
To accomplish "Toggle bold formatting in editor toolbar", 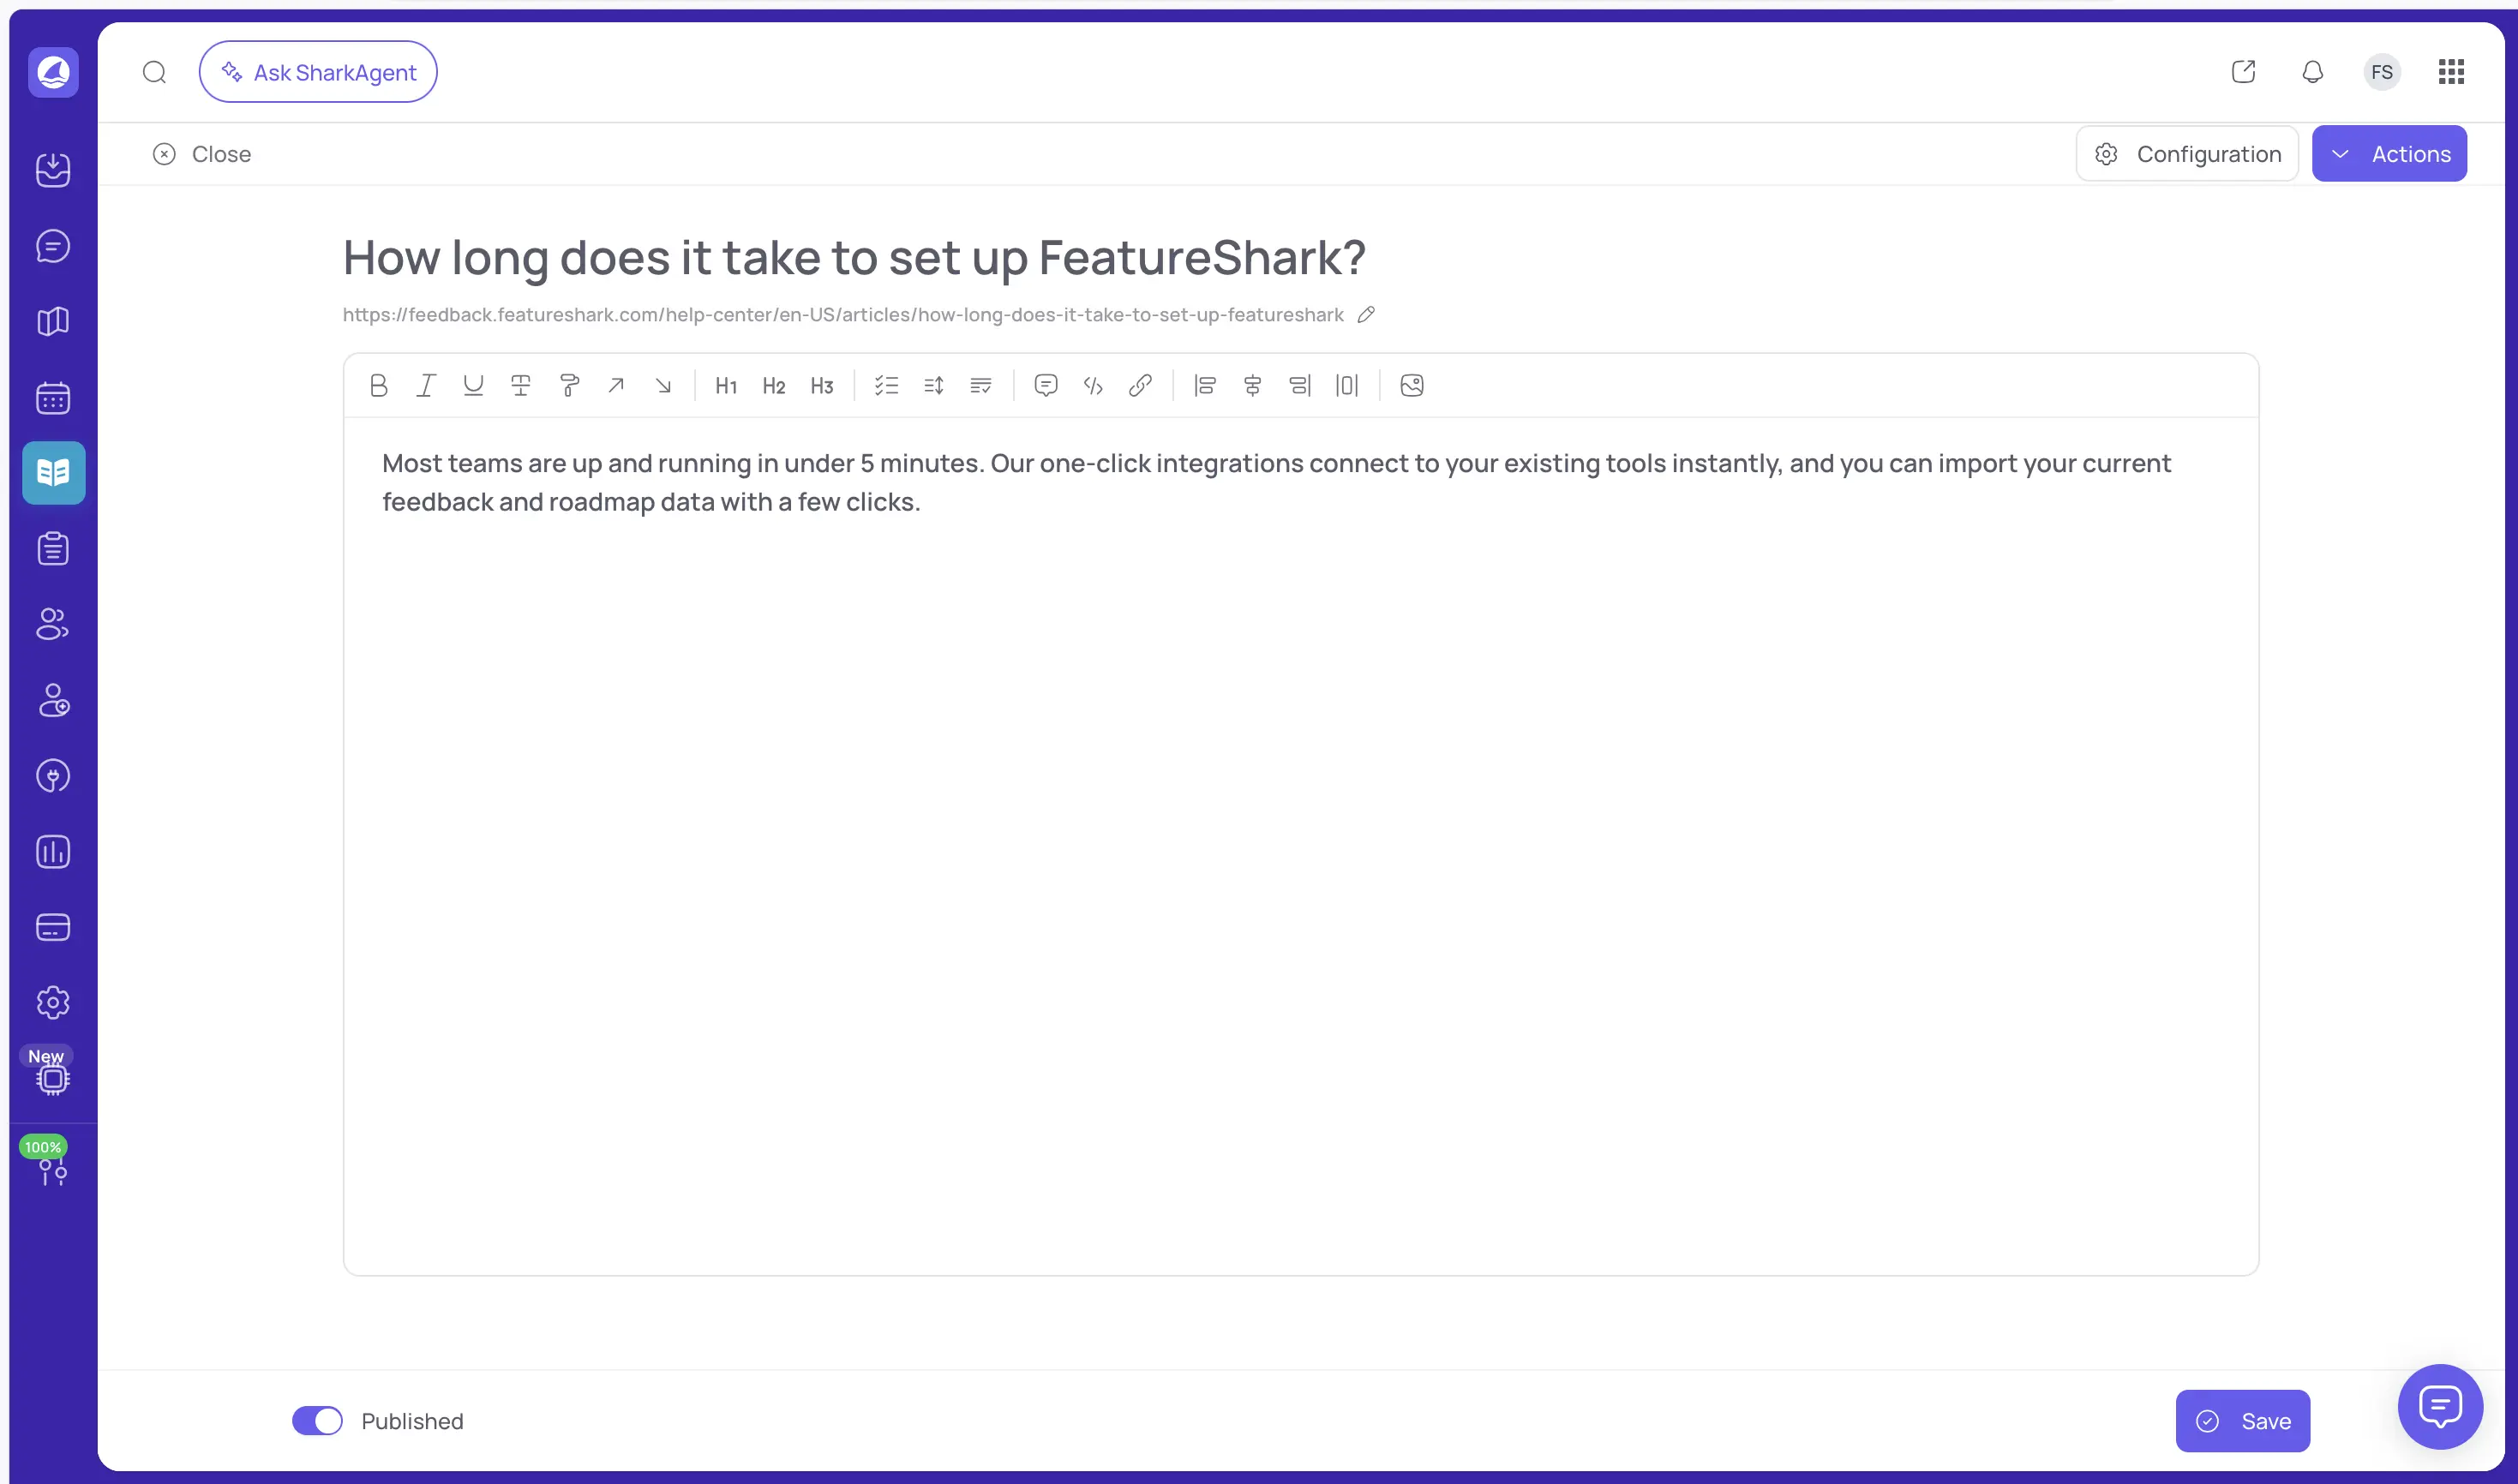I will [378, 386].
